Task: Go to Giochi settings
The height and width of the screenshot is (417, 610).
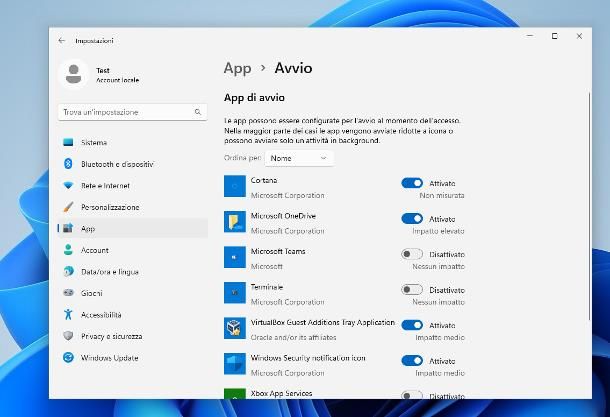Action: 133,293
